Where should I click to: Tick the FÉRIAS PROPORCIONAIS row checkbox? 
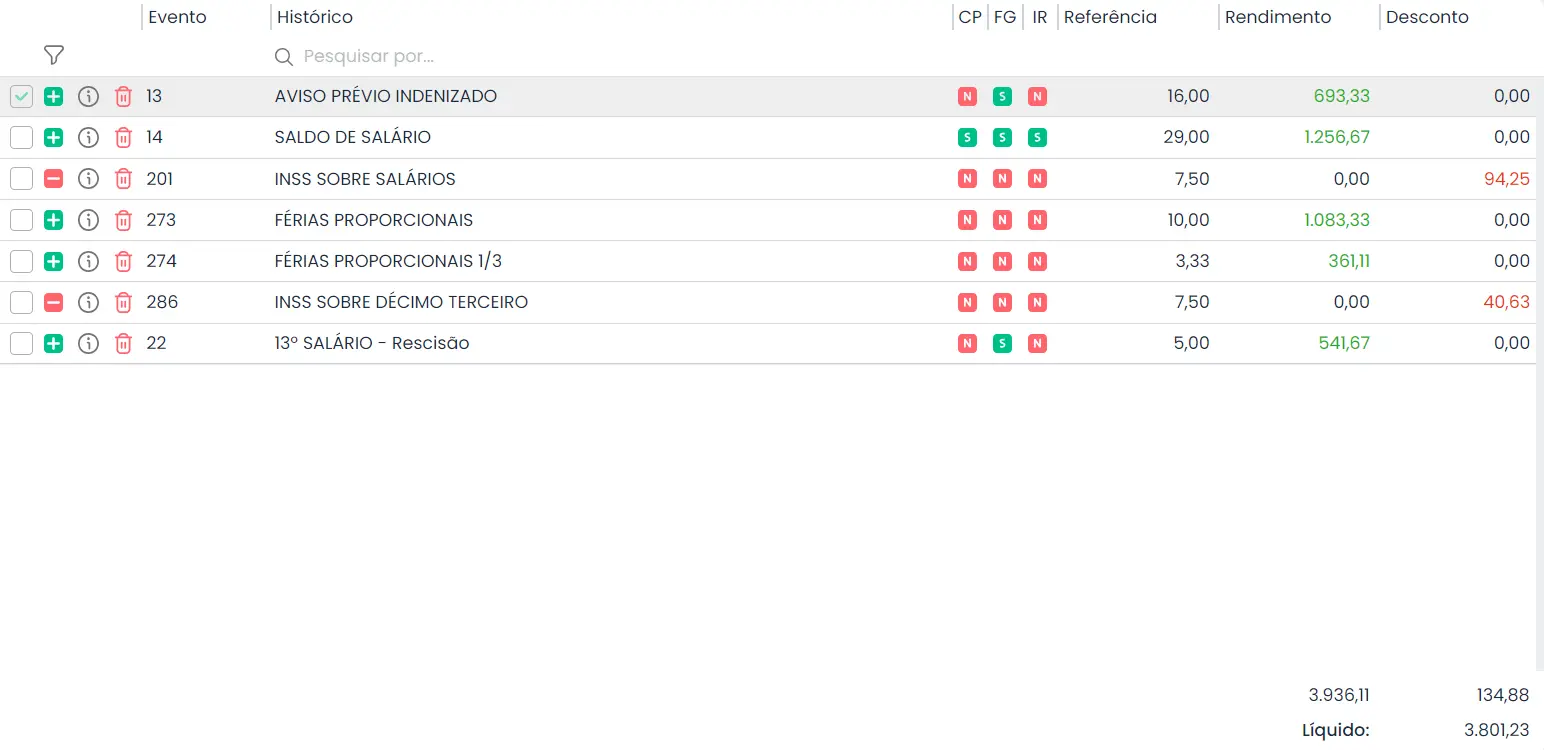pos(21,220)
